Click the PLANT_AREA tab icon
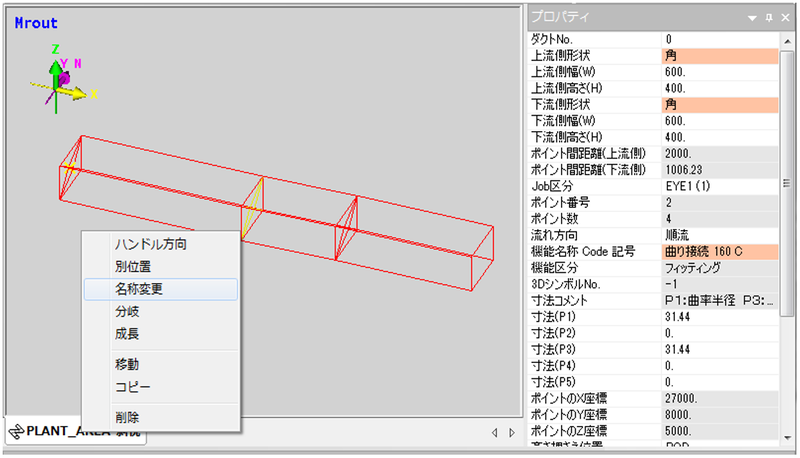Screen dimensions: 800x458 16,432
